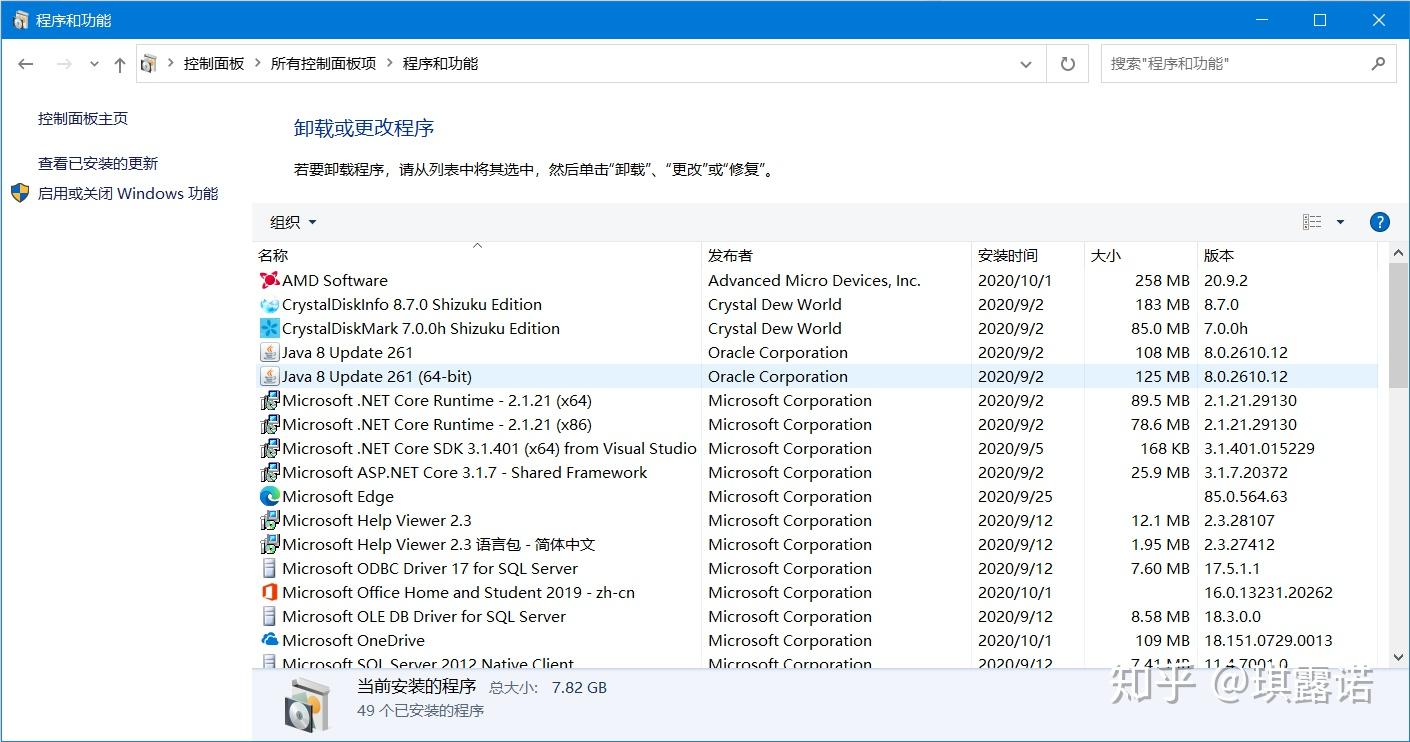The height and width of the screenshot is (742, 1410).
Task: Click the Microsoft .NET Core Runtime (x64) icon
Action: click(x=269, y=401)
